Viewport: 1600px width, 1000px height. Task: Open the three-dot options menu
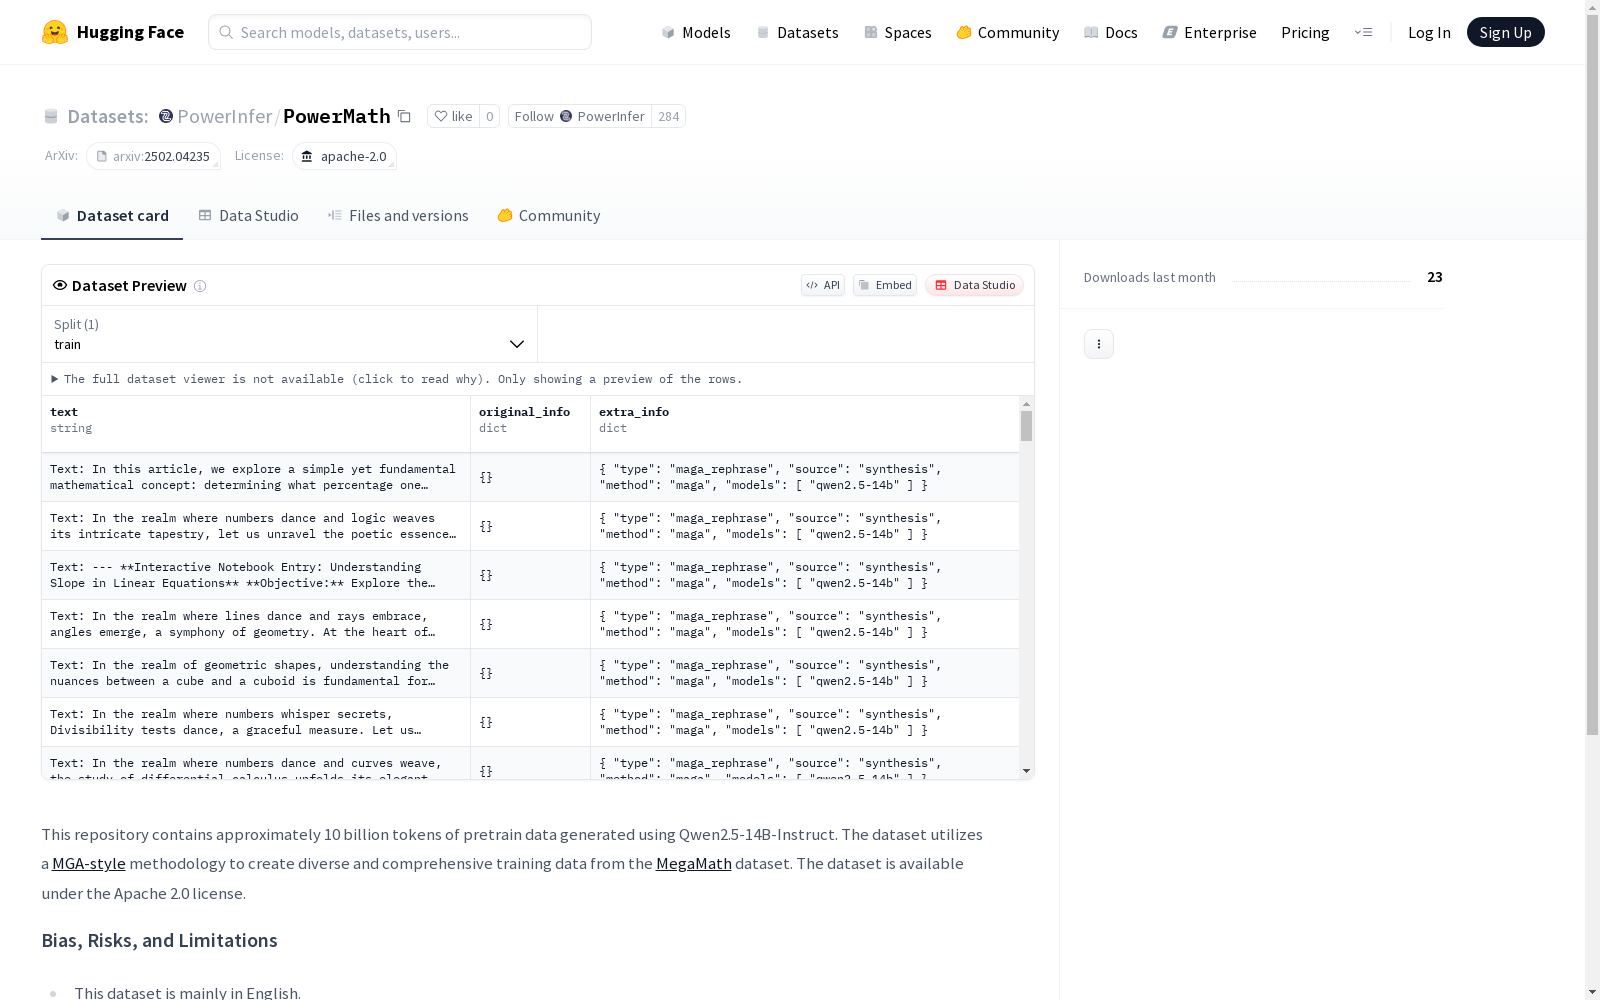coord(1099,344)
